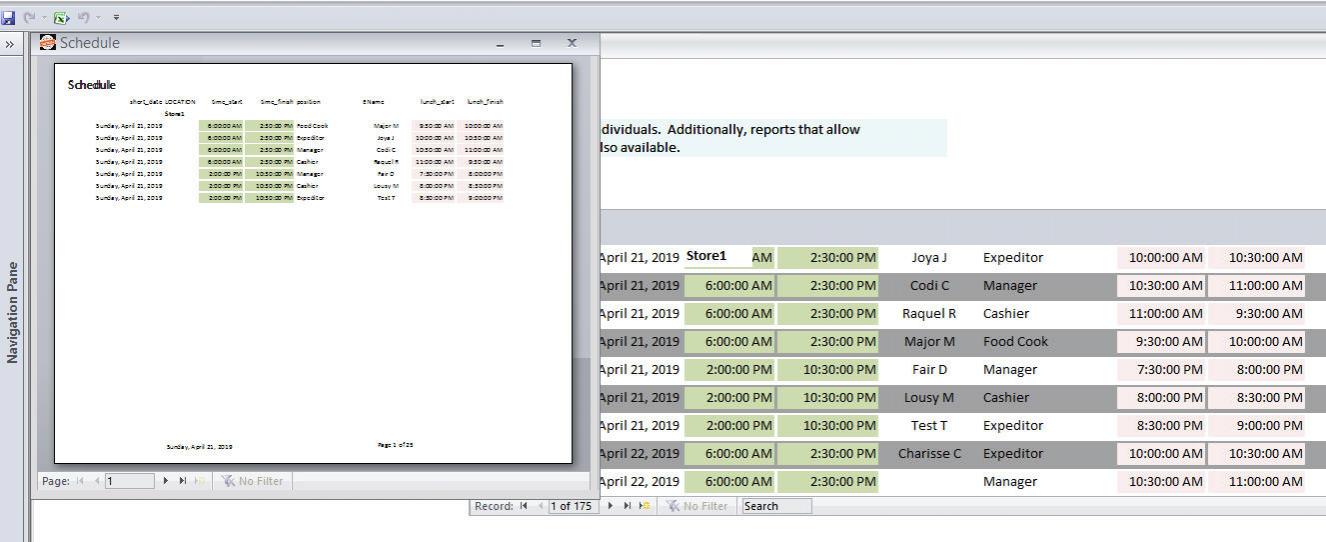
Task: Select the name cell Fair D
Action: point(930,369)
